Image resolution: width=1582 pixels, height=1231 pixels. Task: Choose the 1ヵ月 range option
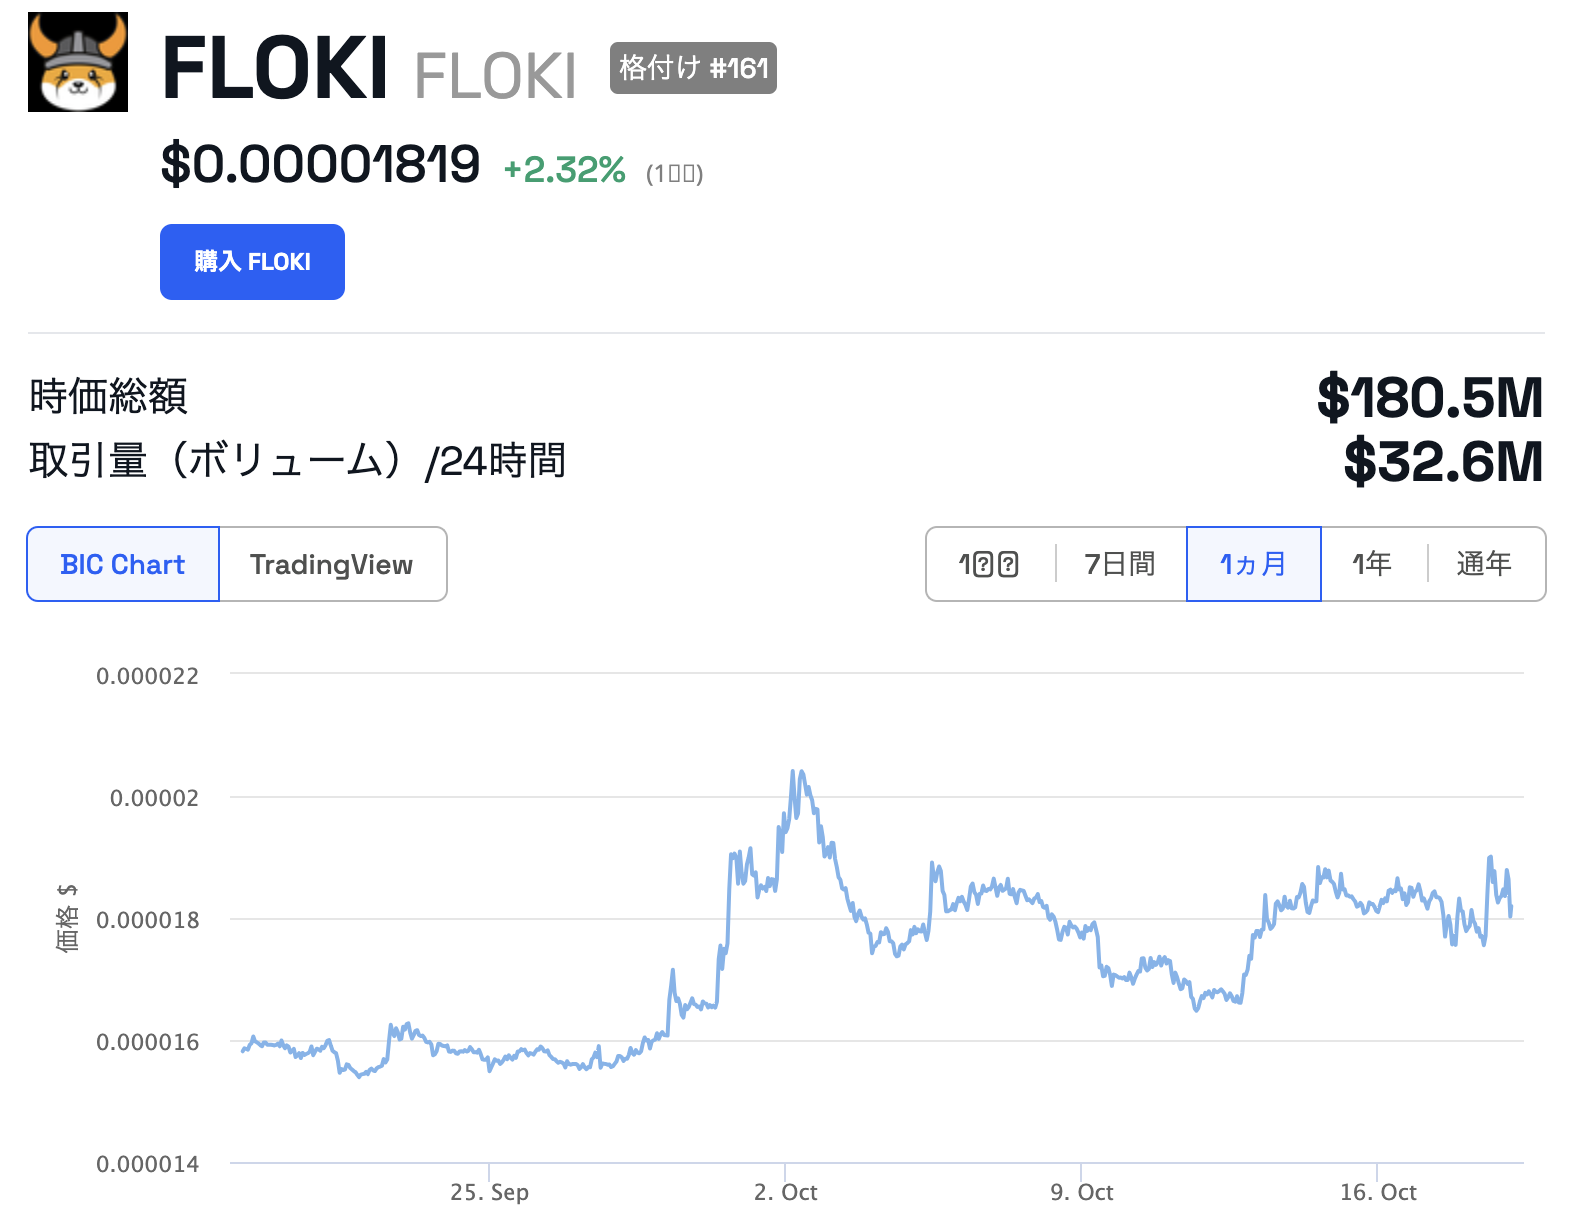(1253, 564)
